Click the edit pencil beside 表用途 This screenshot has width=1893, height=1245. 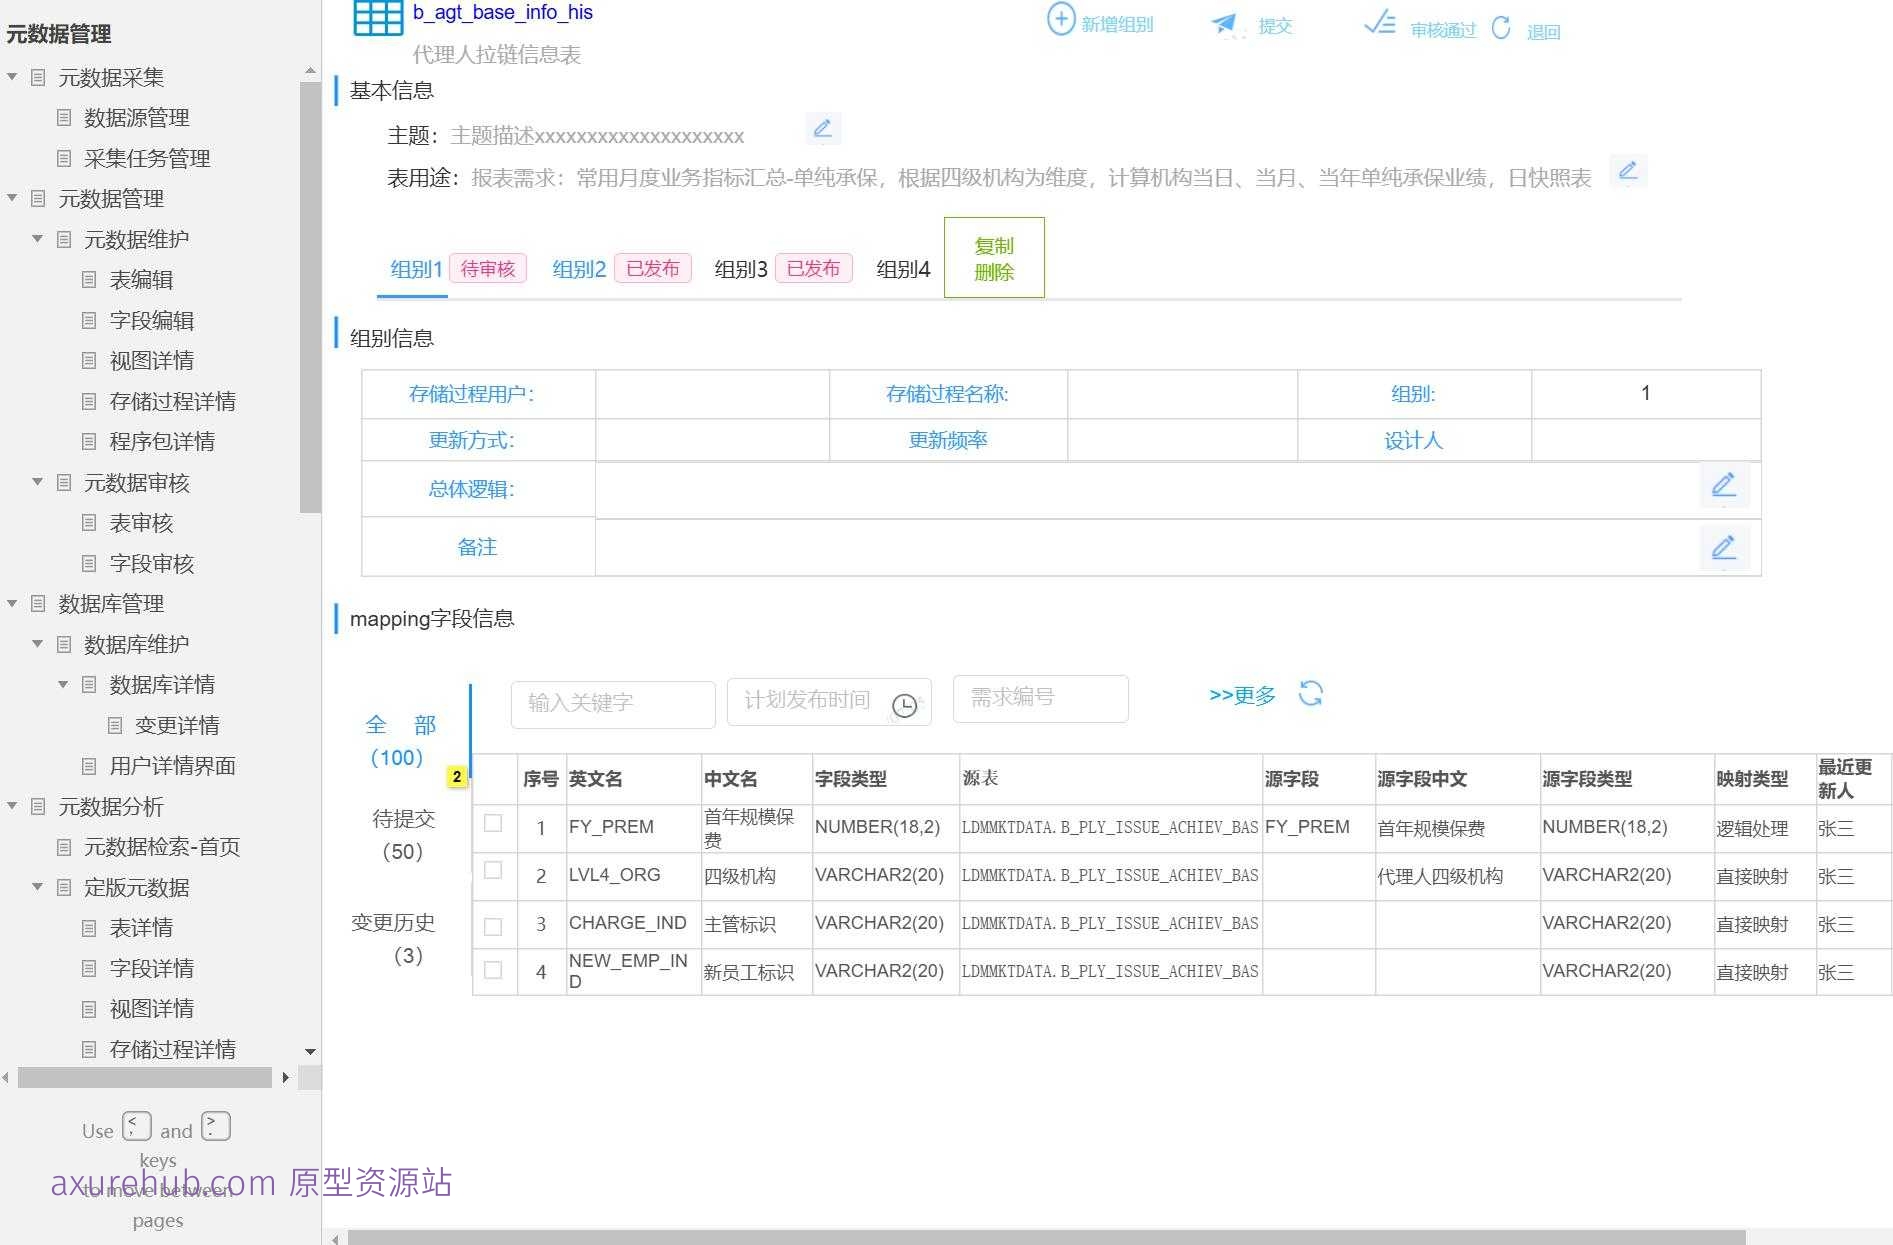[1629, 171]
